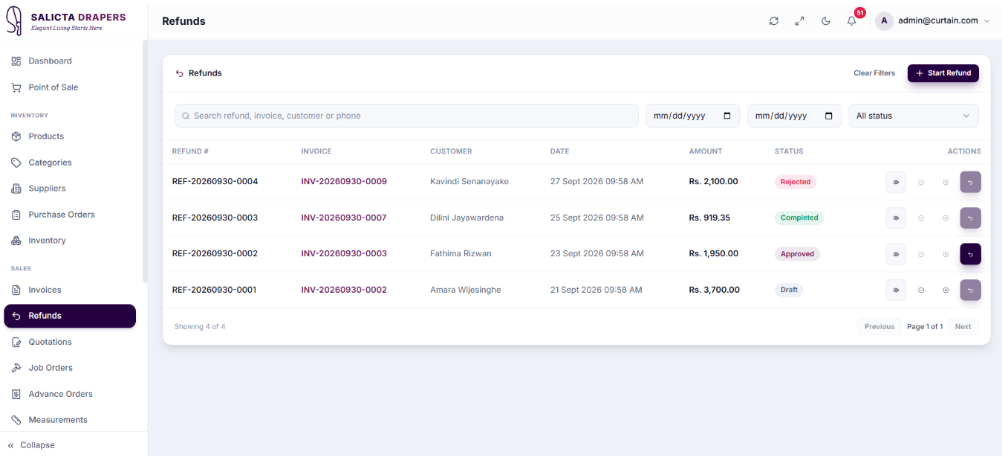1002x456 pixels.
Task: Select refund number REF-20260930-0004
Action: pos(215,182)
